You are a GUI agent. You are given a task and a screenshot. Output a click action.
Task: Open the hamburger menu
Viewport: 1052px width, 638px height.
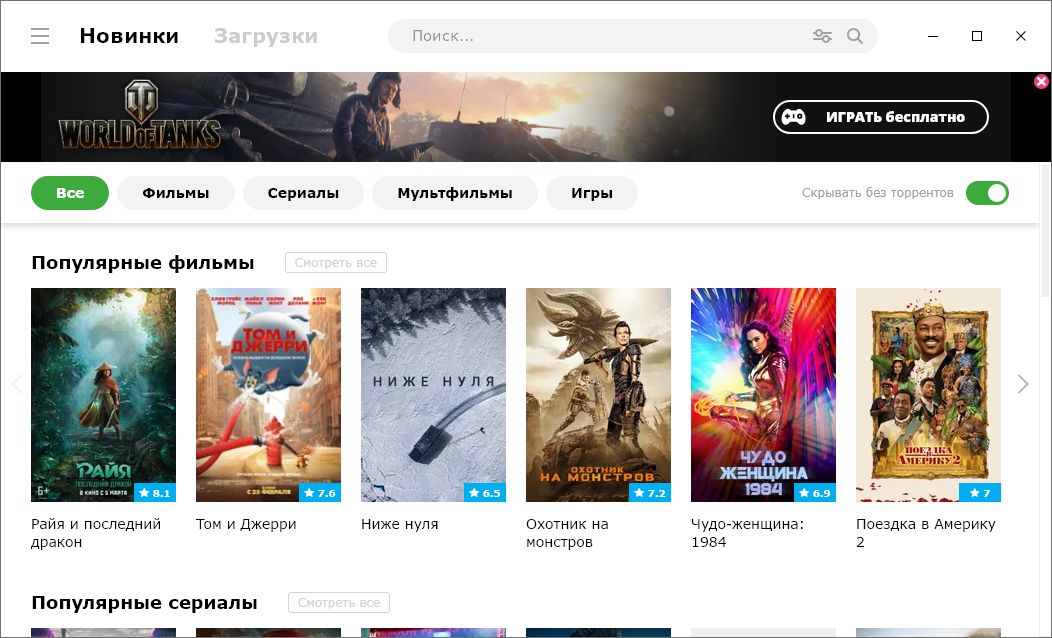tap(40, 36)
